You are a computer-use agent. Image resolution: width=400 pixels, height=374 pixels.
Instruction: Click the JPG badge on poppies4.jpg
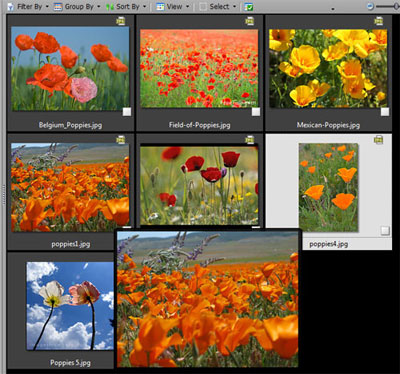point(378,140)
